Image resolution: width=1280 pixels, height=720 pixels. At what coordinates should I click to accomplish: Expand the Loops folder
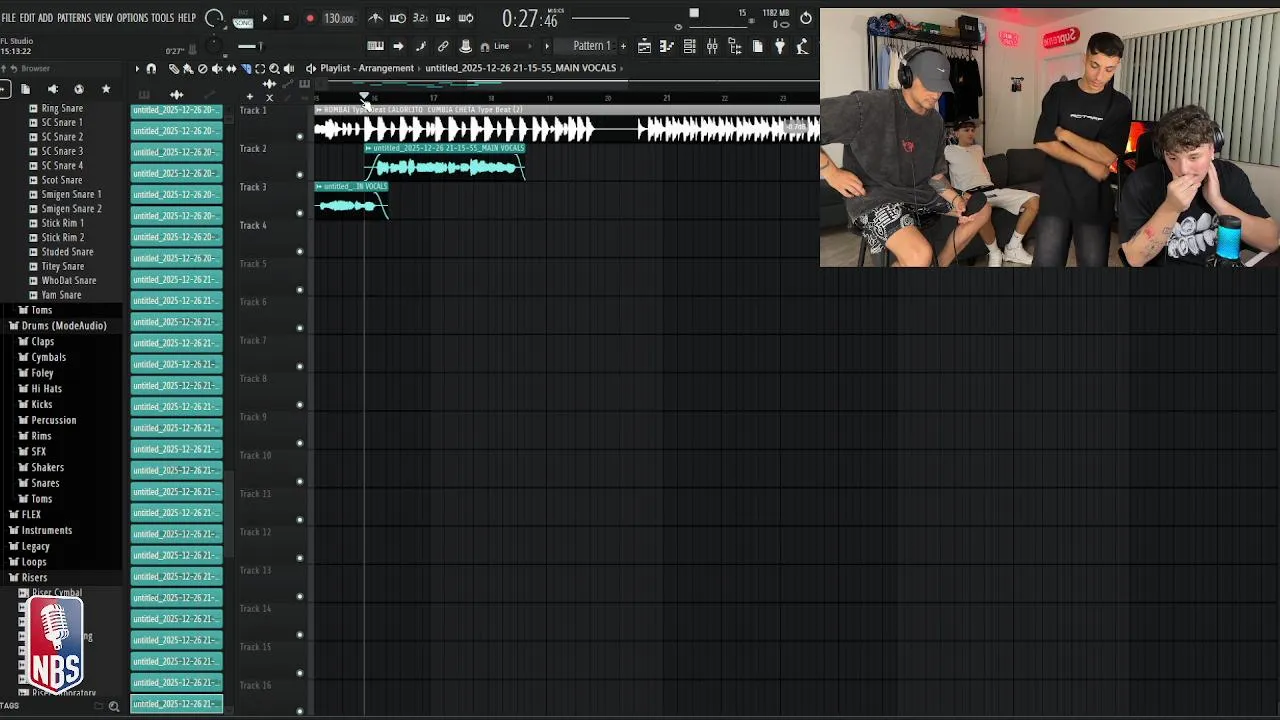[34, 561]
